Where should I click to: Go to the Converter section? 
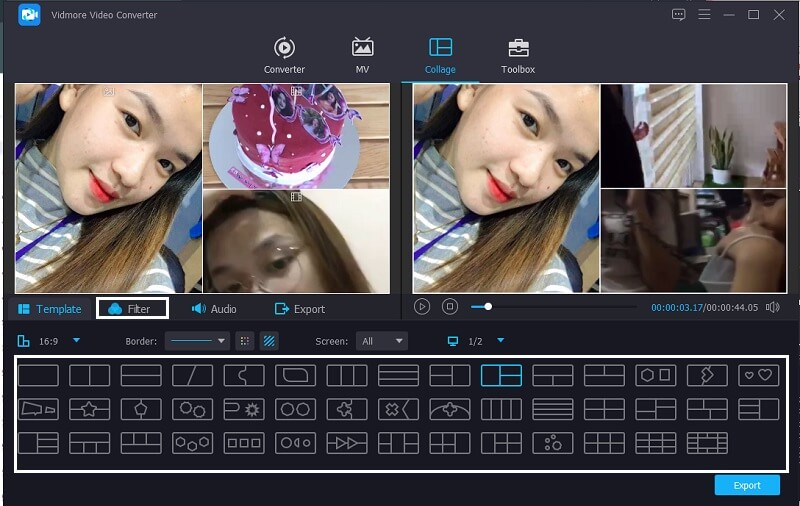[284, 56]
